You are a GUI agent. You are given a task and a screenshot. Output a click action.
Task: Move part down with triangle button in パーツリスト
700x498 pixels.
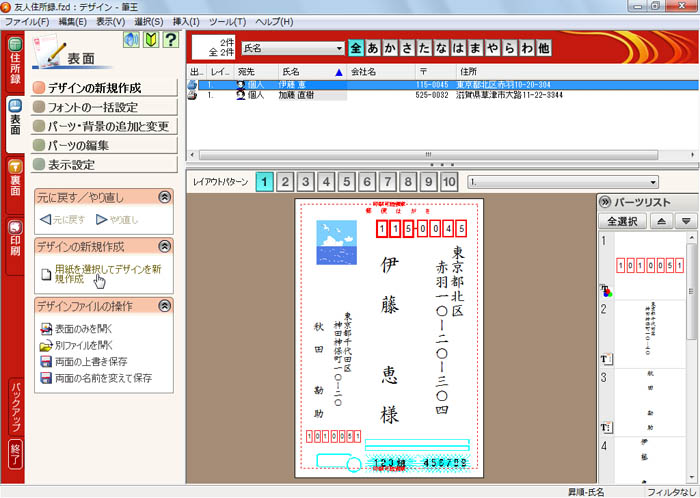[685, 221]
